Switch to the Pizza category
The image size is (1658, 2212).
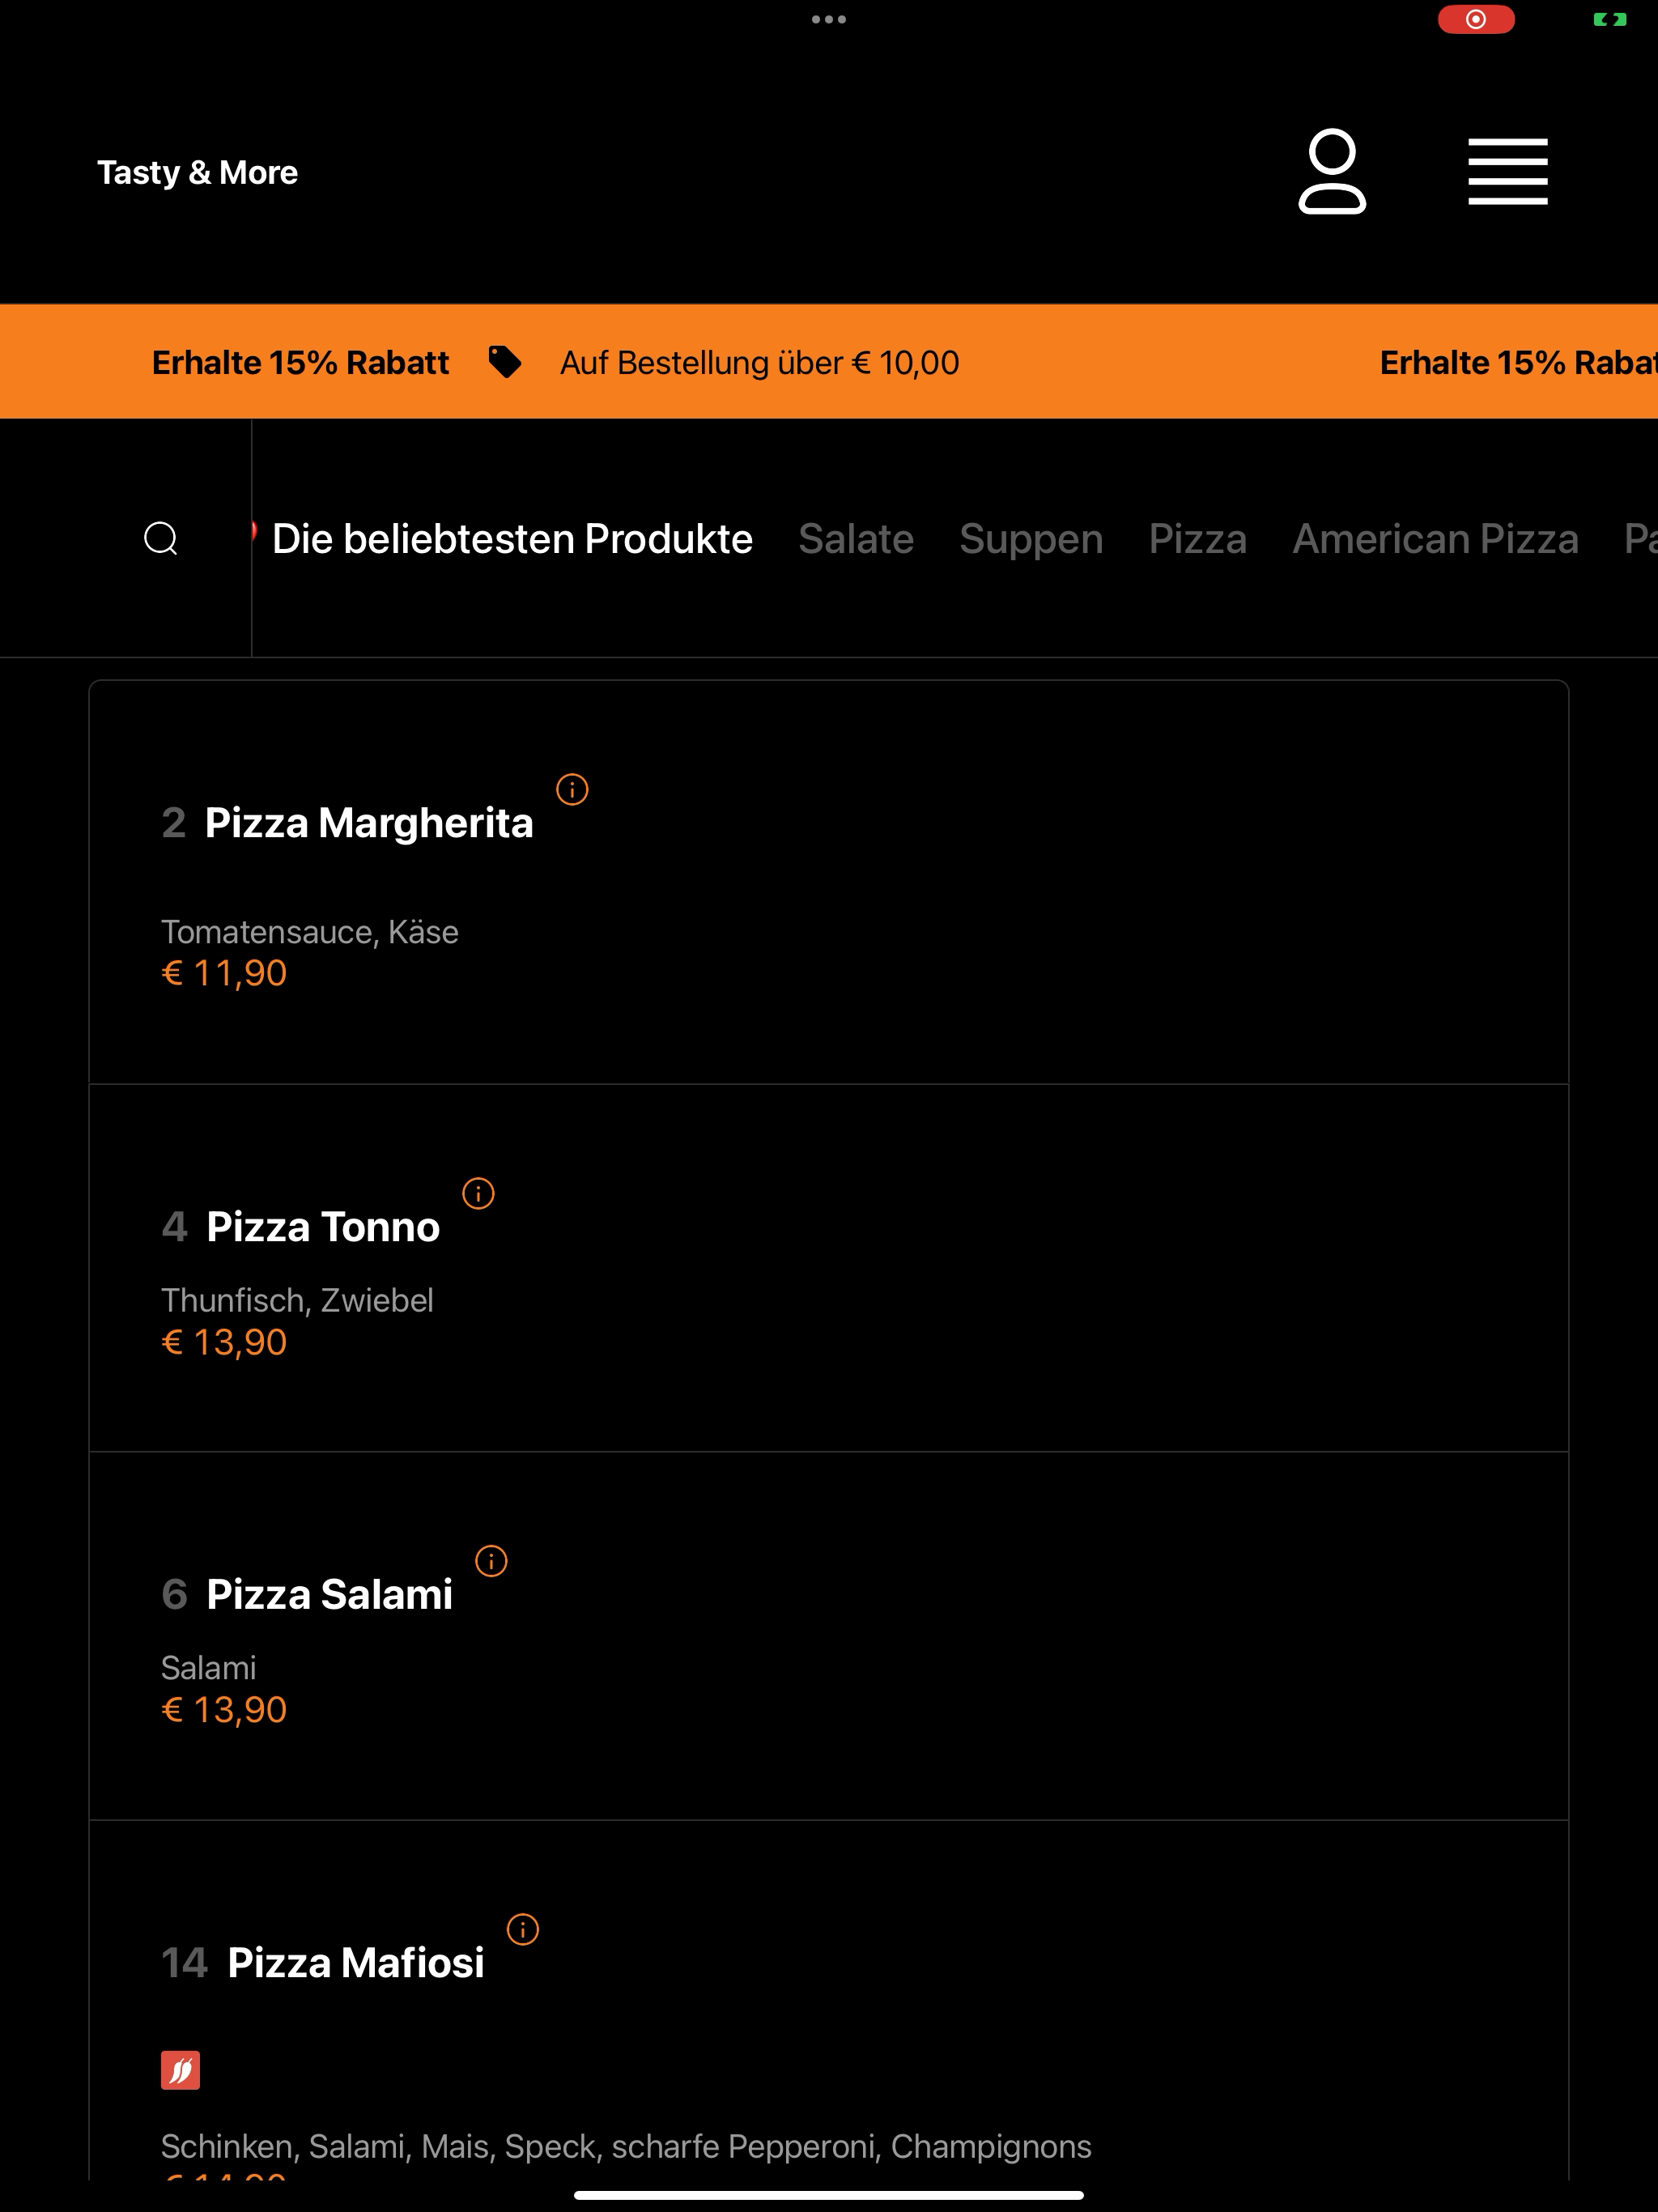tap(1198, 538)
